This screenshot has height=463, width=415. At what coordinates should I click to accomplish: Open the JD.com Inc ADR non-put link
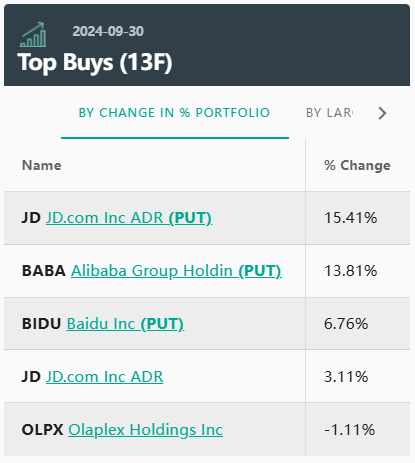[105, 377]
